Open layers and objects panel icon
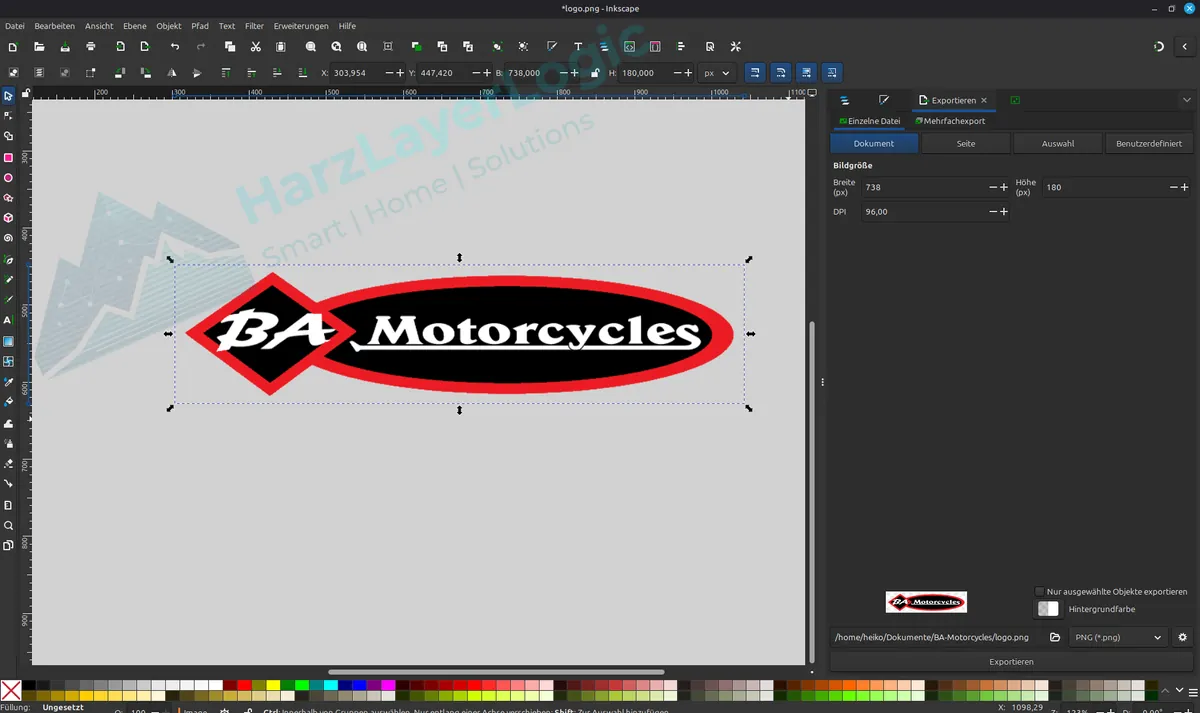The width and height of the screenshot is (1200, 713). click(x=844, y=100)
